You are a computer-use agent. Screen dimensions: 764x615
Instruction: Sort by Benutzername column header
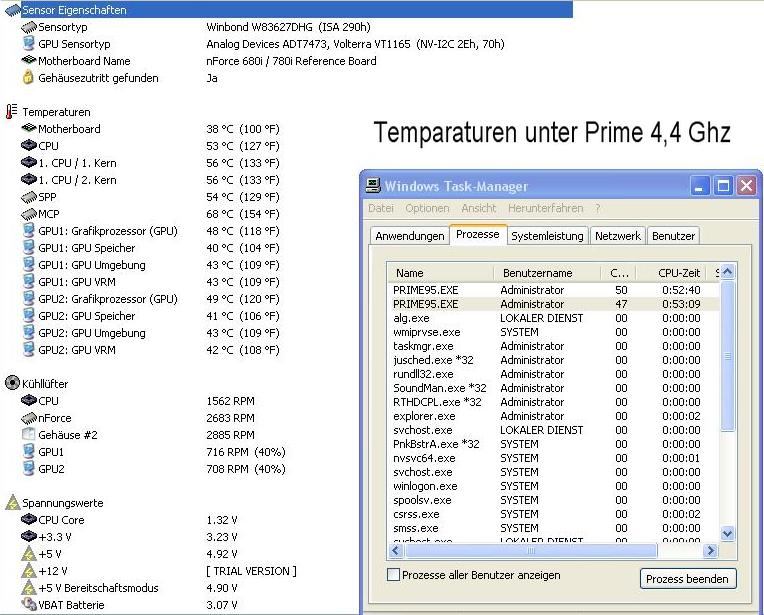(546, 273)
